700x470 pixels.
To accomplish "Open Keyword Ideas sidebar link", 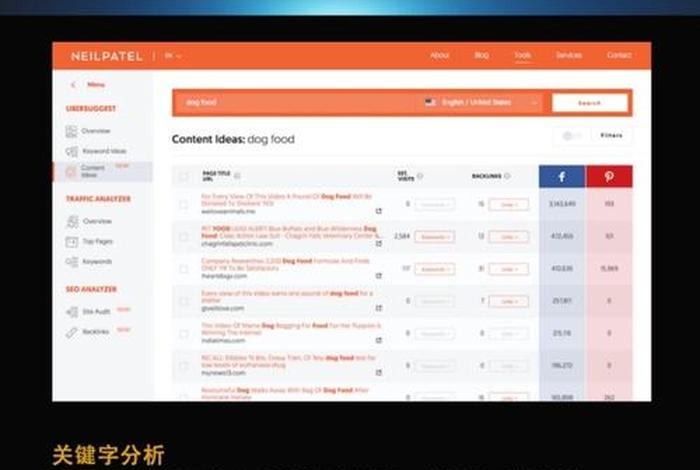I will (x=104, y=151).
